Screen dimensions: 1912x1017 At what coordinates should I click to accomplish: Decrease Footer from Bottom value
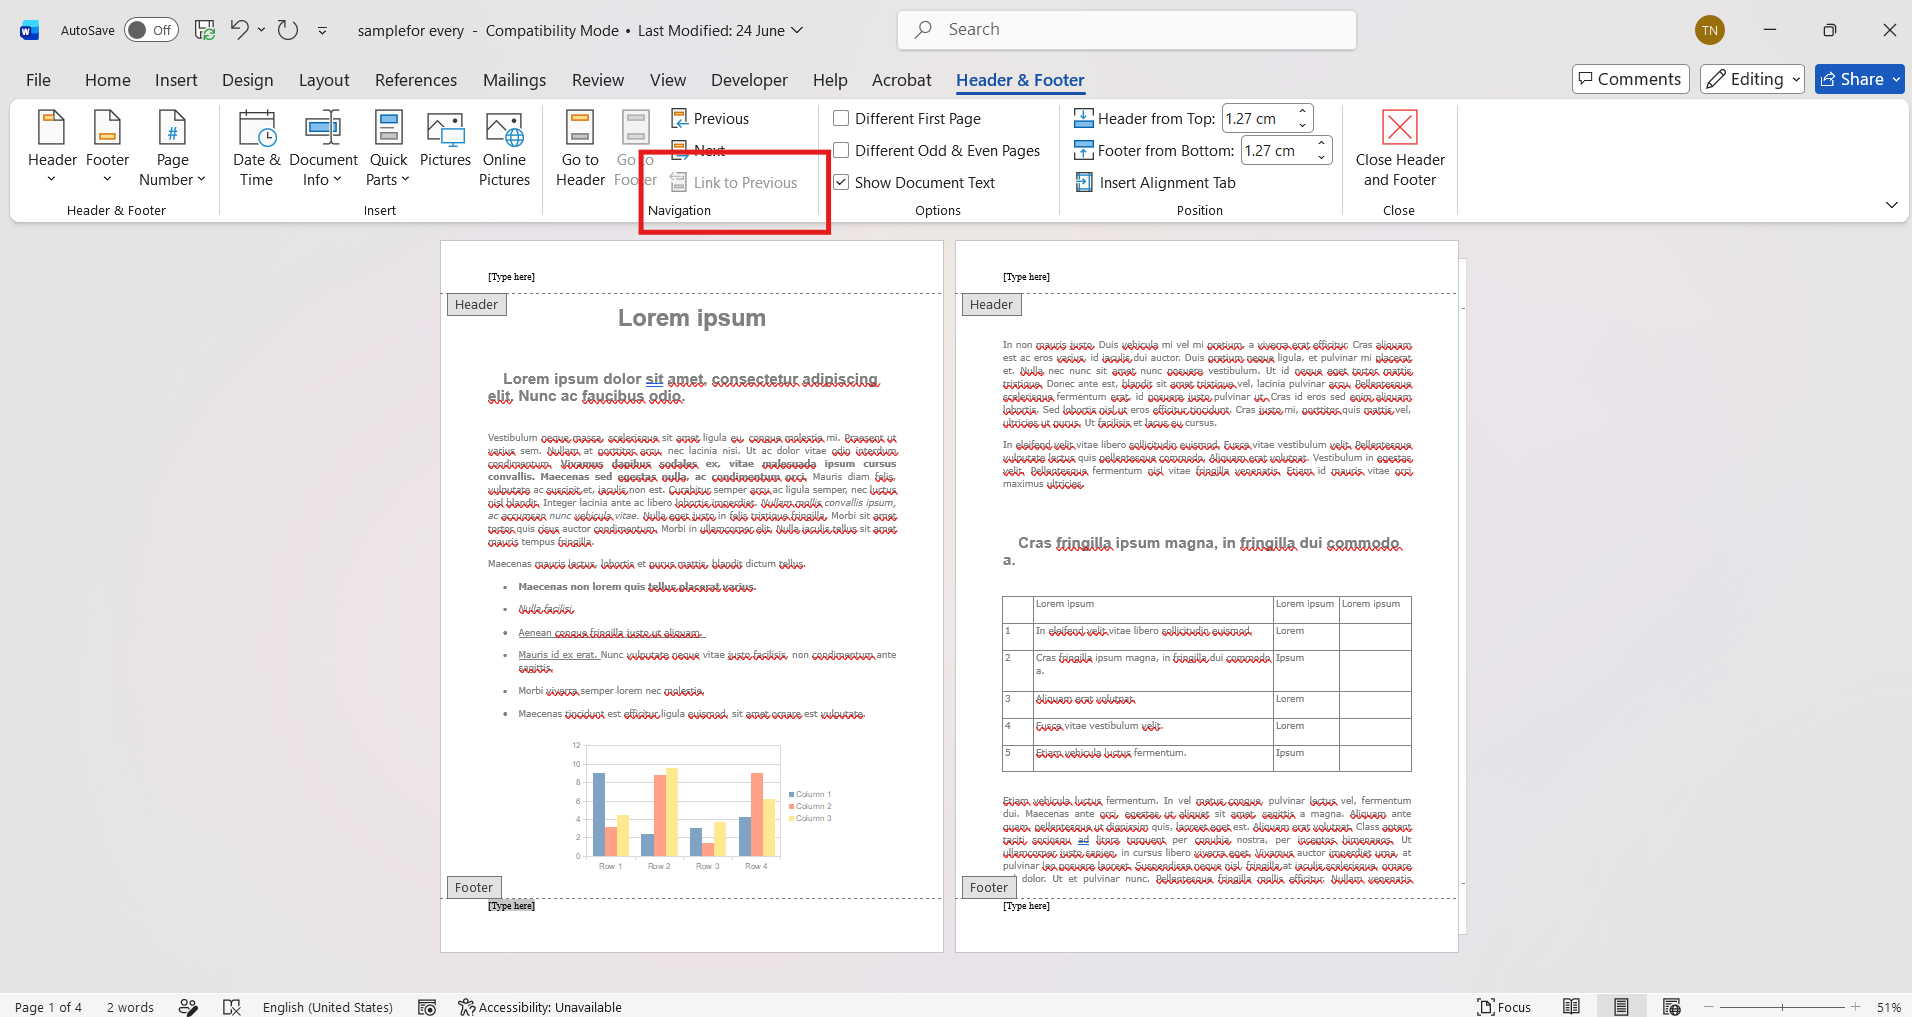pos(1321,157)
